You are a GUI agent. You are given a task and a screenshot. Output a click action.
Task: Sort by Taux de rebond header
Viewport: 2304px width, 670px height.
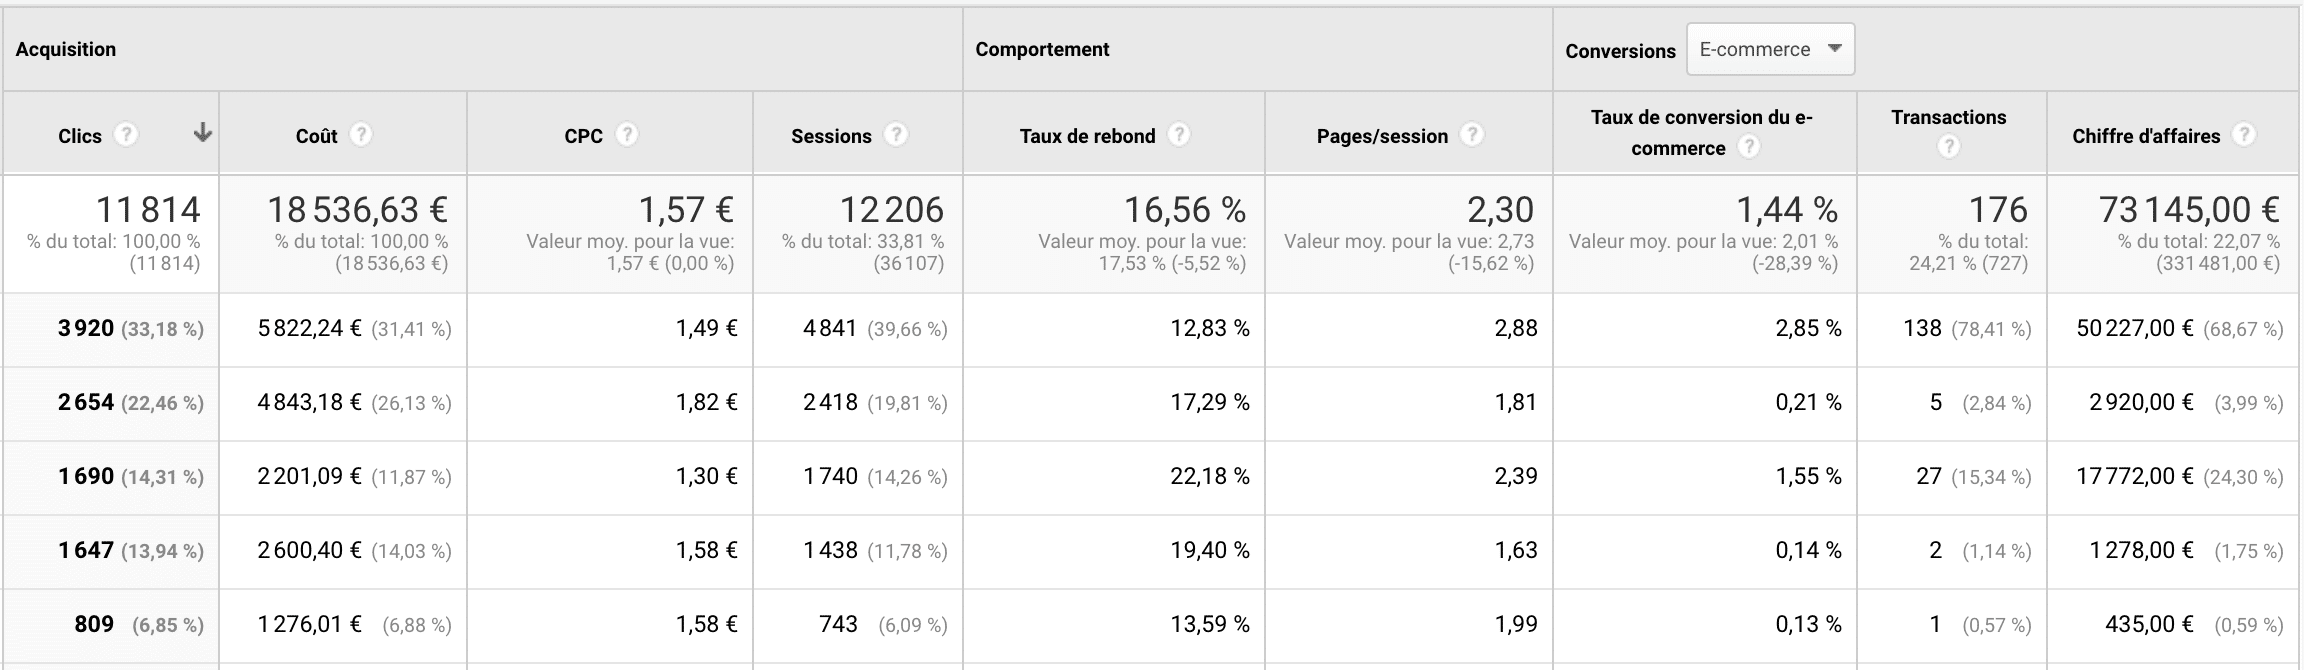click(1087, 136)
